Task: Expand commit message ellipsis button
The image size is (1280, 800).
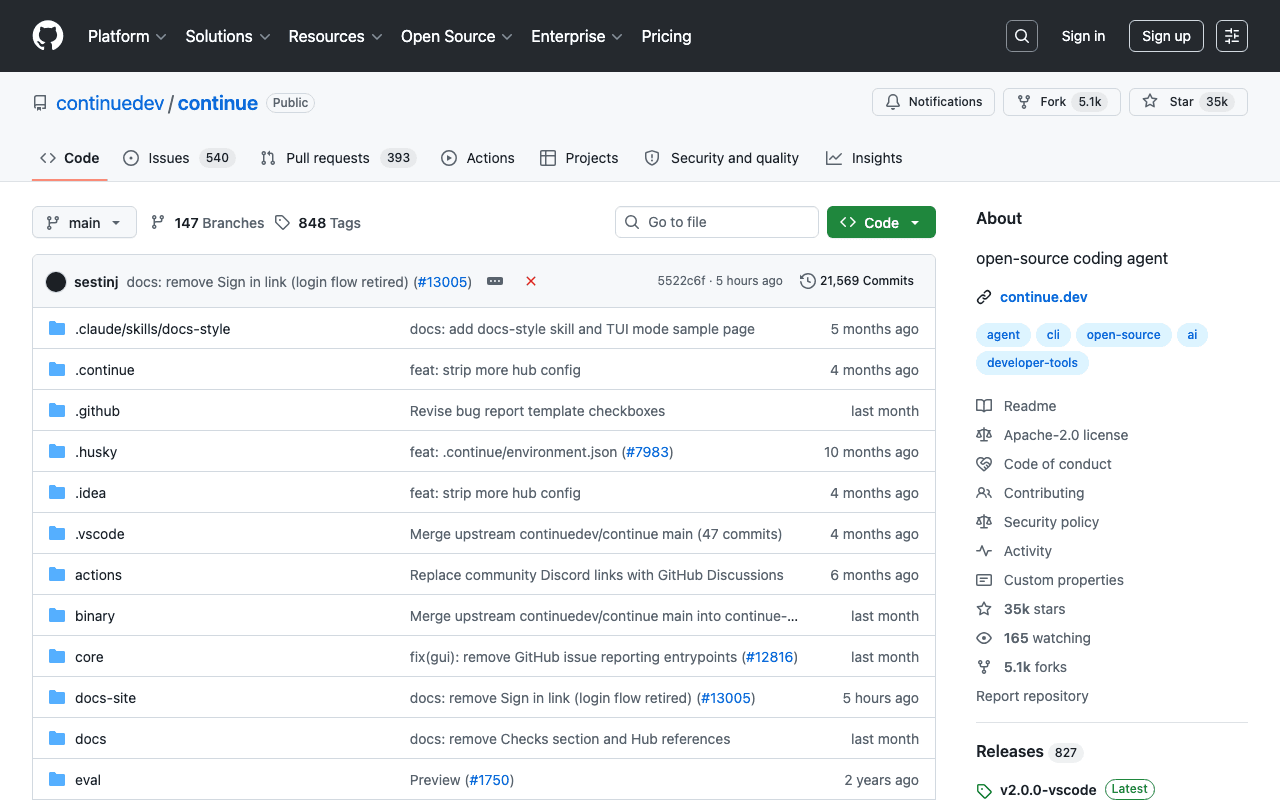Action: 495,281
